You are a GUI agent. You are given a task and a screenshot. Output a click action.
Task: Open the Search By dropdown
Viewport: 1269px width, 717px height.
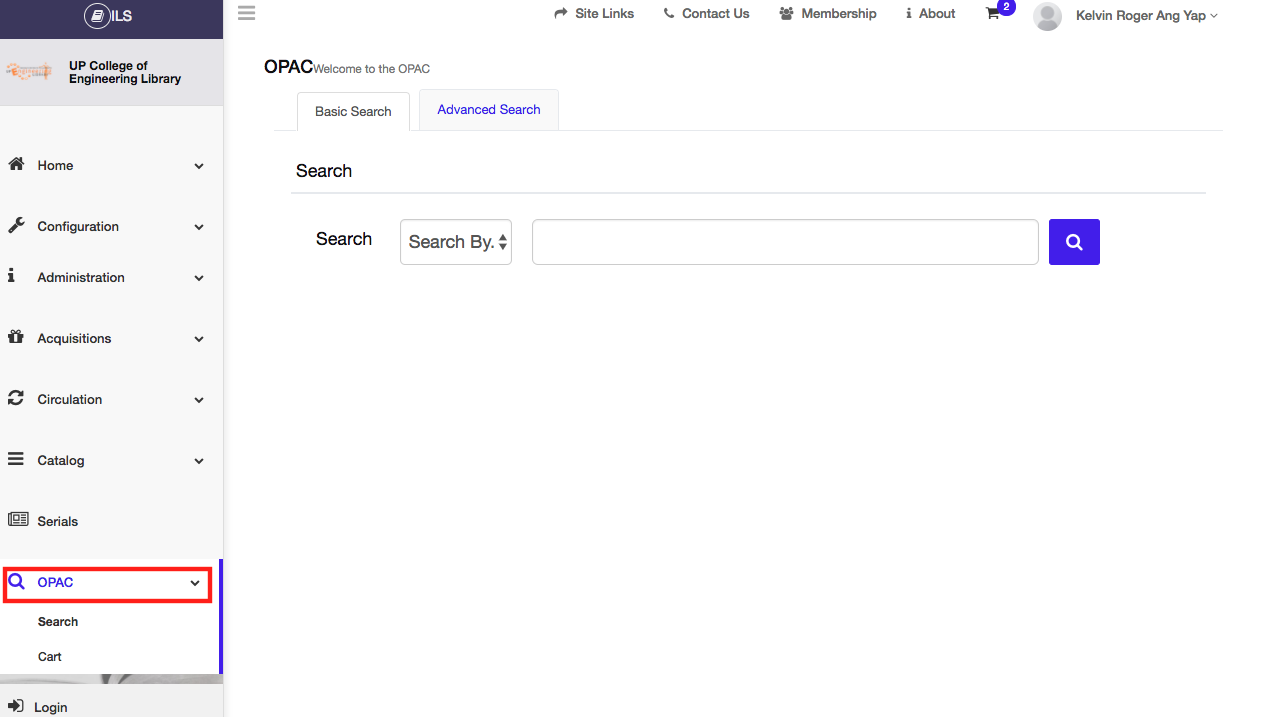456,242
